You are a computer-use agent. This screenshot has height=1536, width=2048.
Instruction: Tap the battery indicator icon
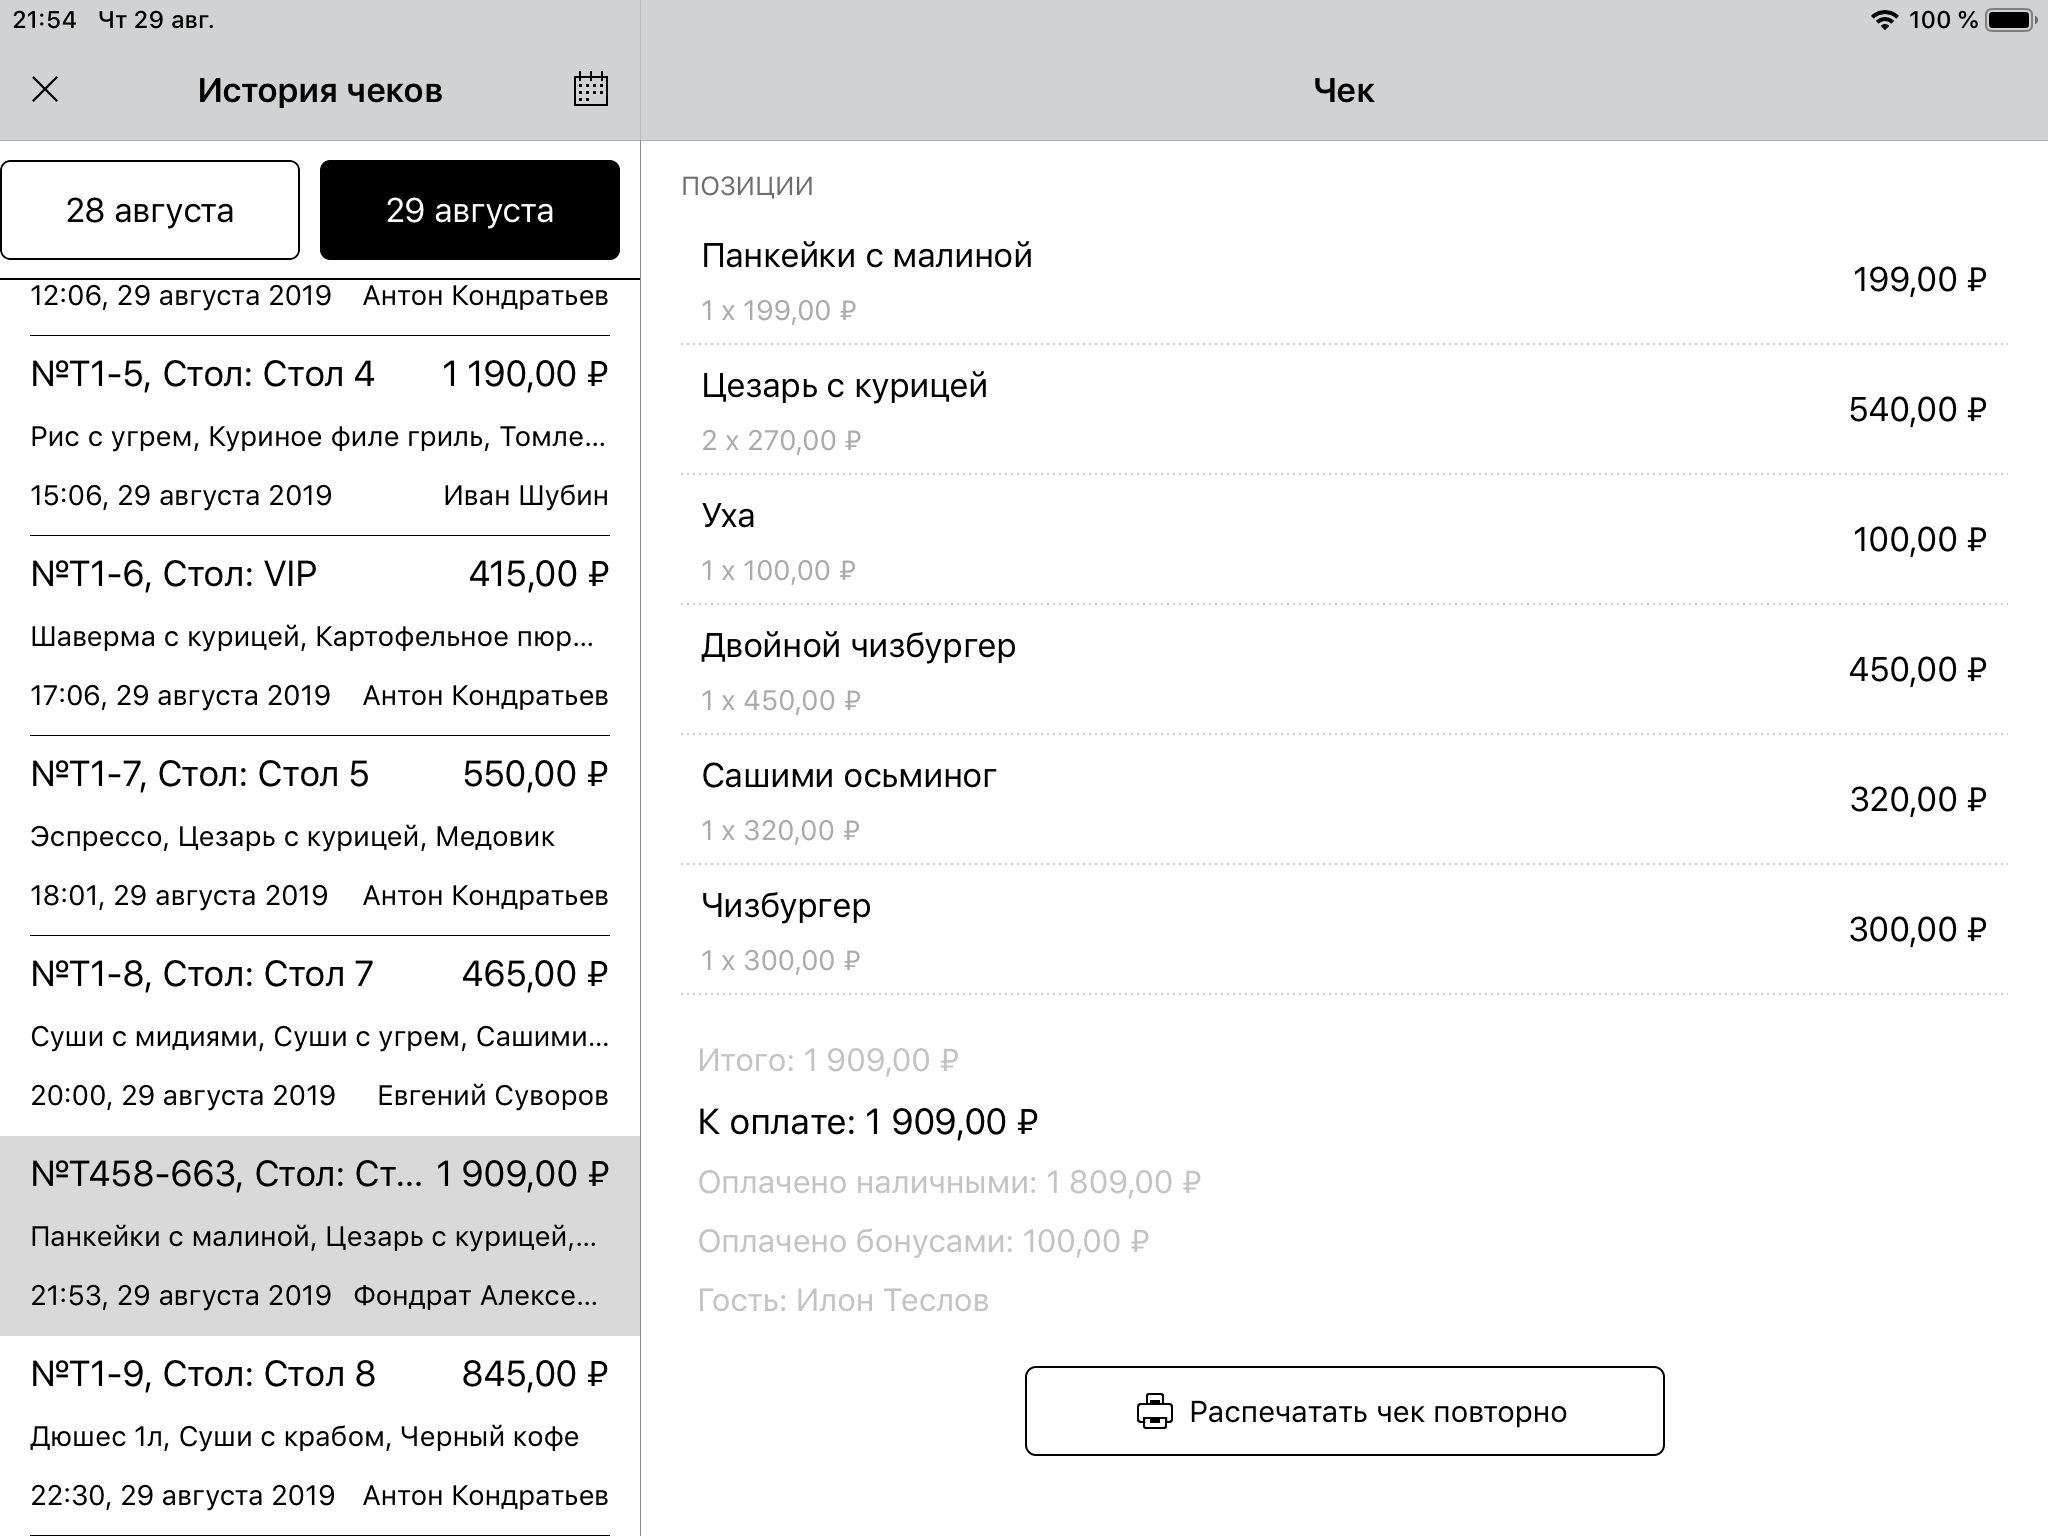pos(2011,20)
